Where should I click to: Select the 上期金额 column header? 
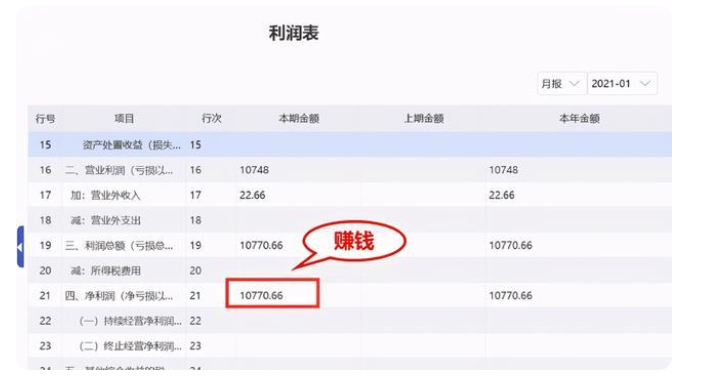tap(424, 118)
